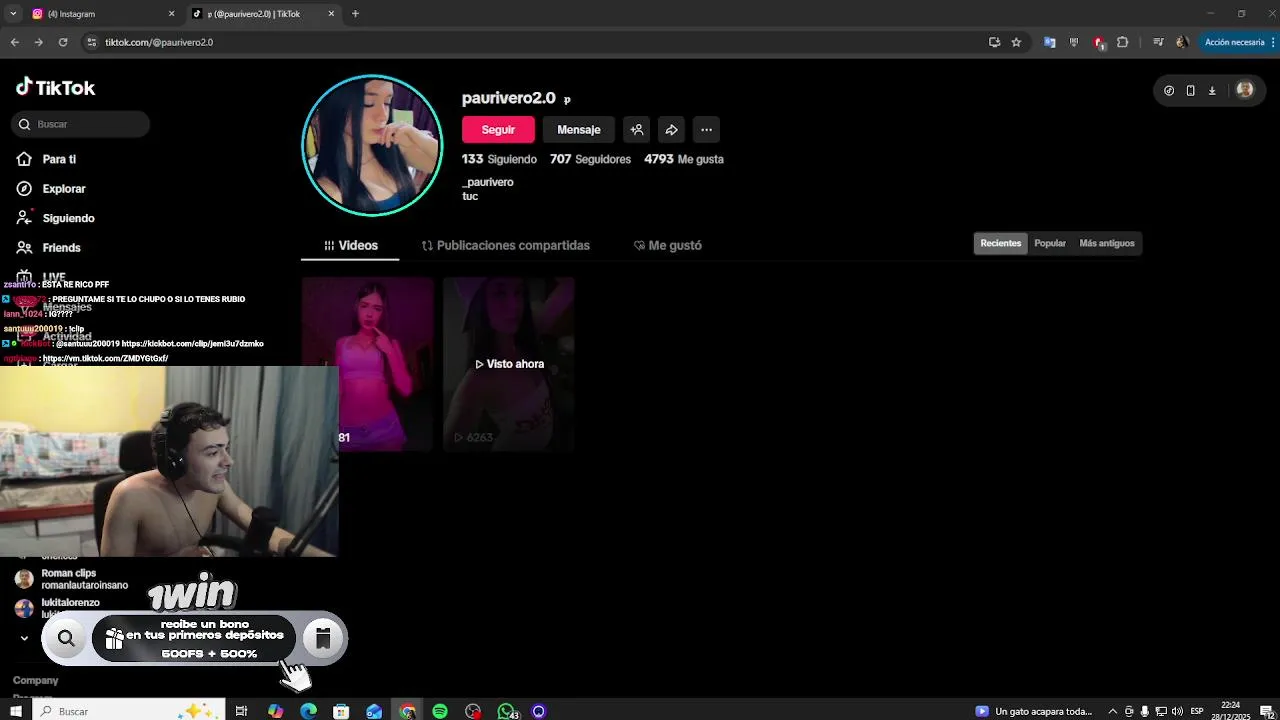The height and width of the screenshot is (720, 1280).
Task: Sort videos by Más antiguos
Action: [x=1107, y=243]
